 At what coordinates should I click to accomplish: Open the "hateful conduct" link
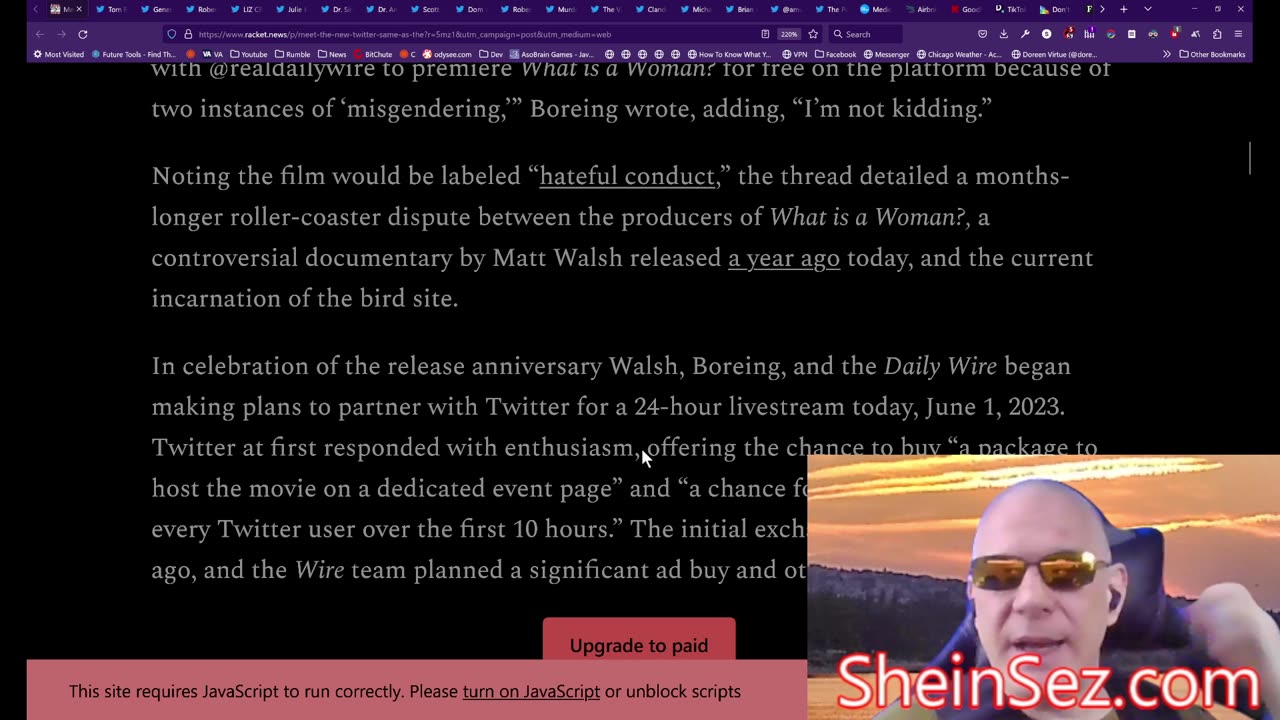(627, 176)
